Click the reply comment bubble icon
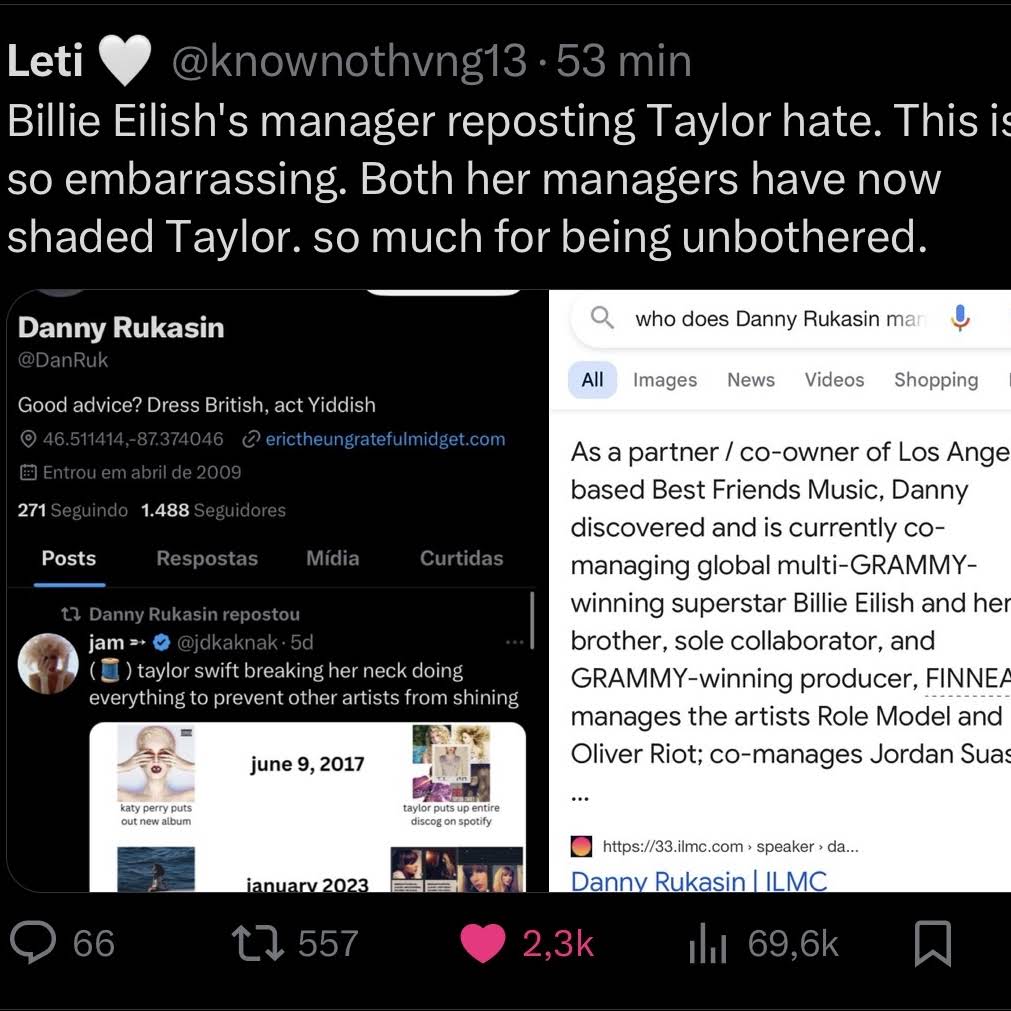 coord(33,943)
